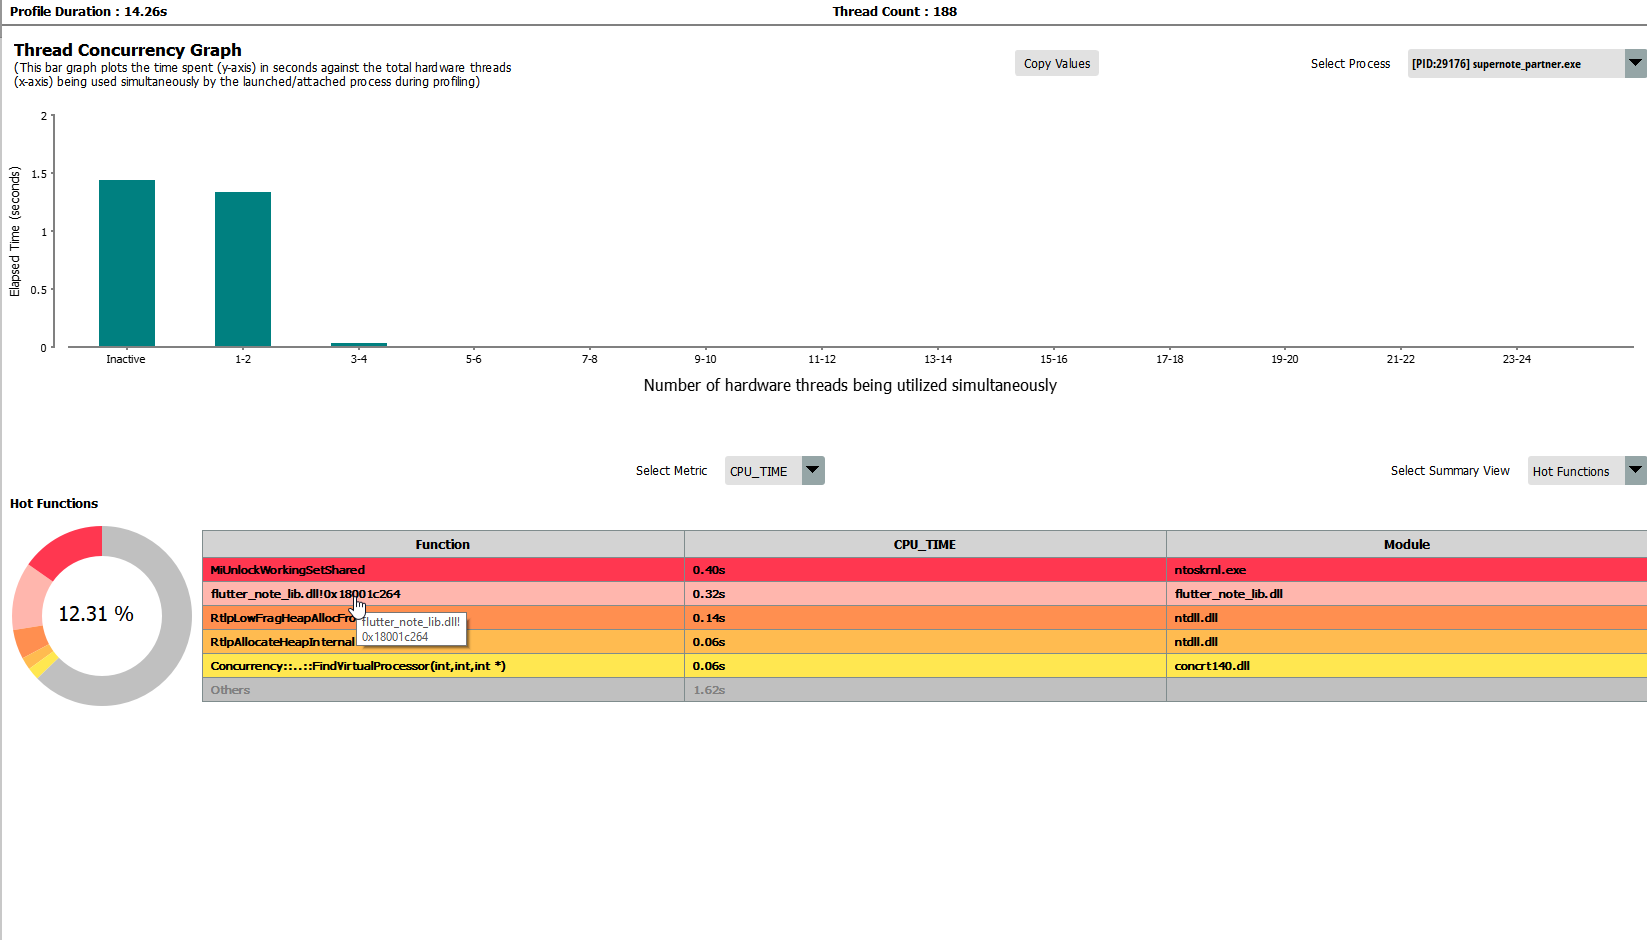Screen dimensions: 1647x940
Task: Click the Function column header
Action: (442, 545)
